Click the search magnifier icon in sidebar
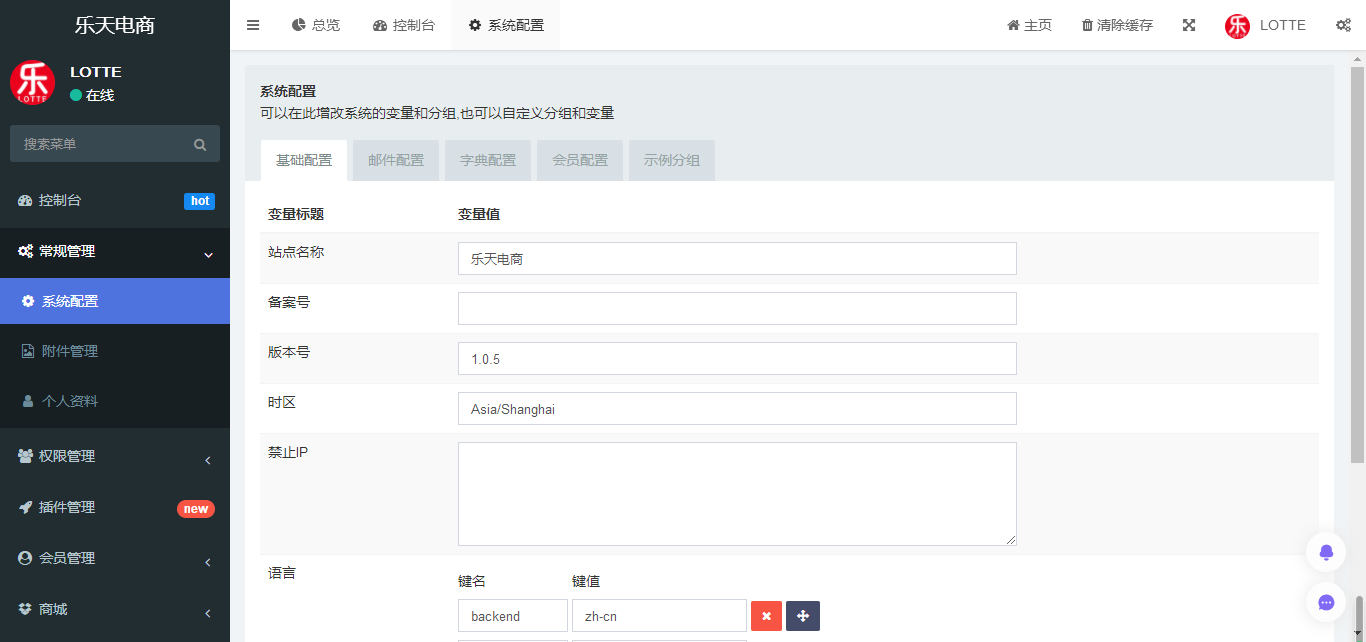This screenshot has width=1366, height=642. pyautogui.click(x=200, y=145)
